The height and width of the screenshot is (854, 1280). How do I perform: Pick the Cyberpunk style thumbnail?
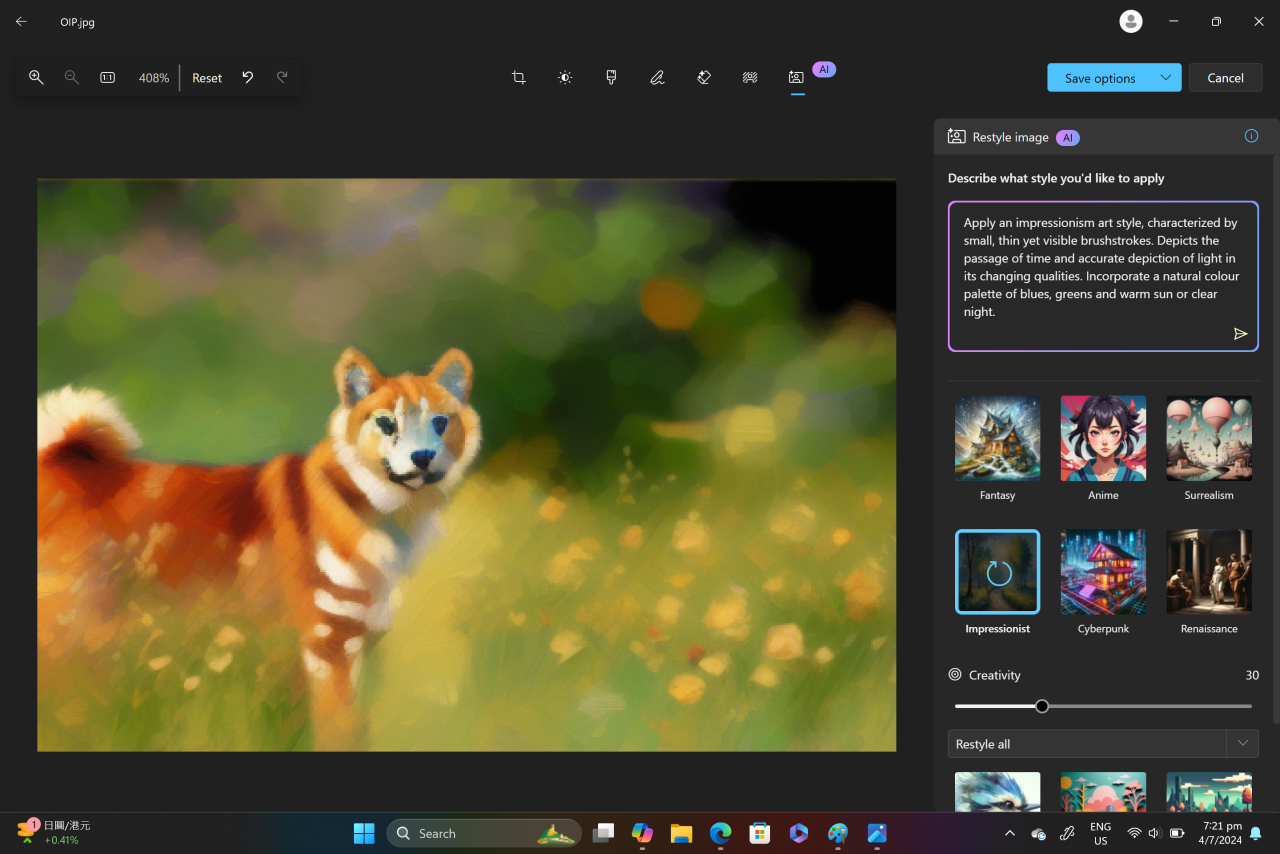[1103, 572]
